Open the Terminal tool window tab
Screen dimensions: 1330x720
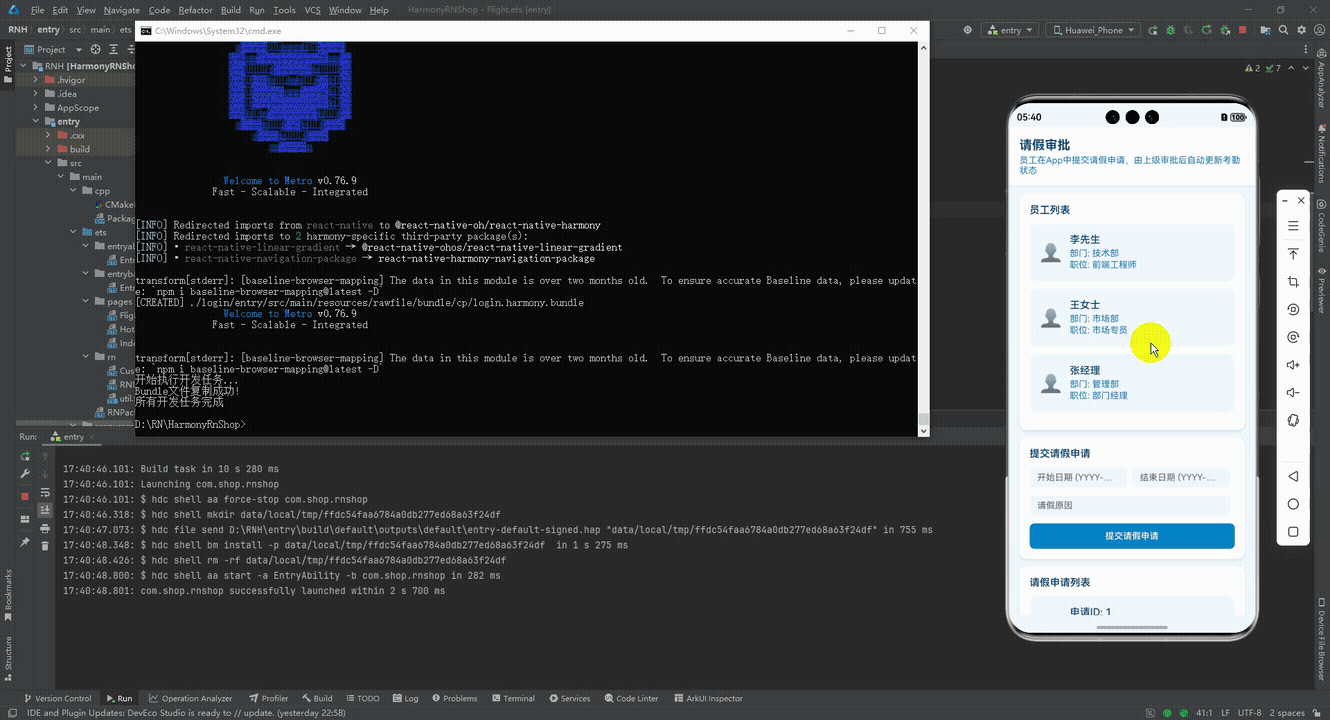(x=512, y=698)
